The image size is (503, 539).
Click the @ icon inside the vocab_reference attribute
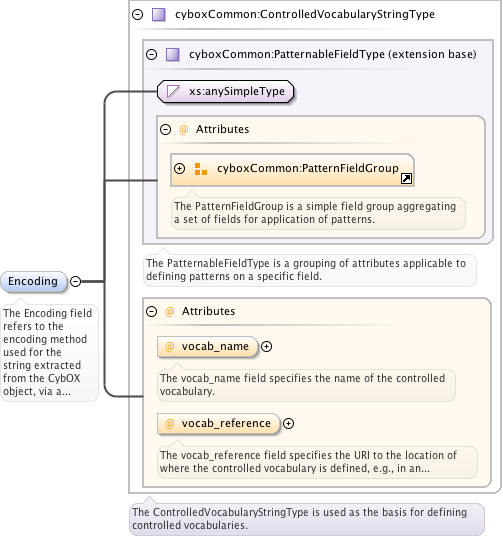coord(170,424)
